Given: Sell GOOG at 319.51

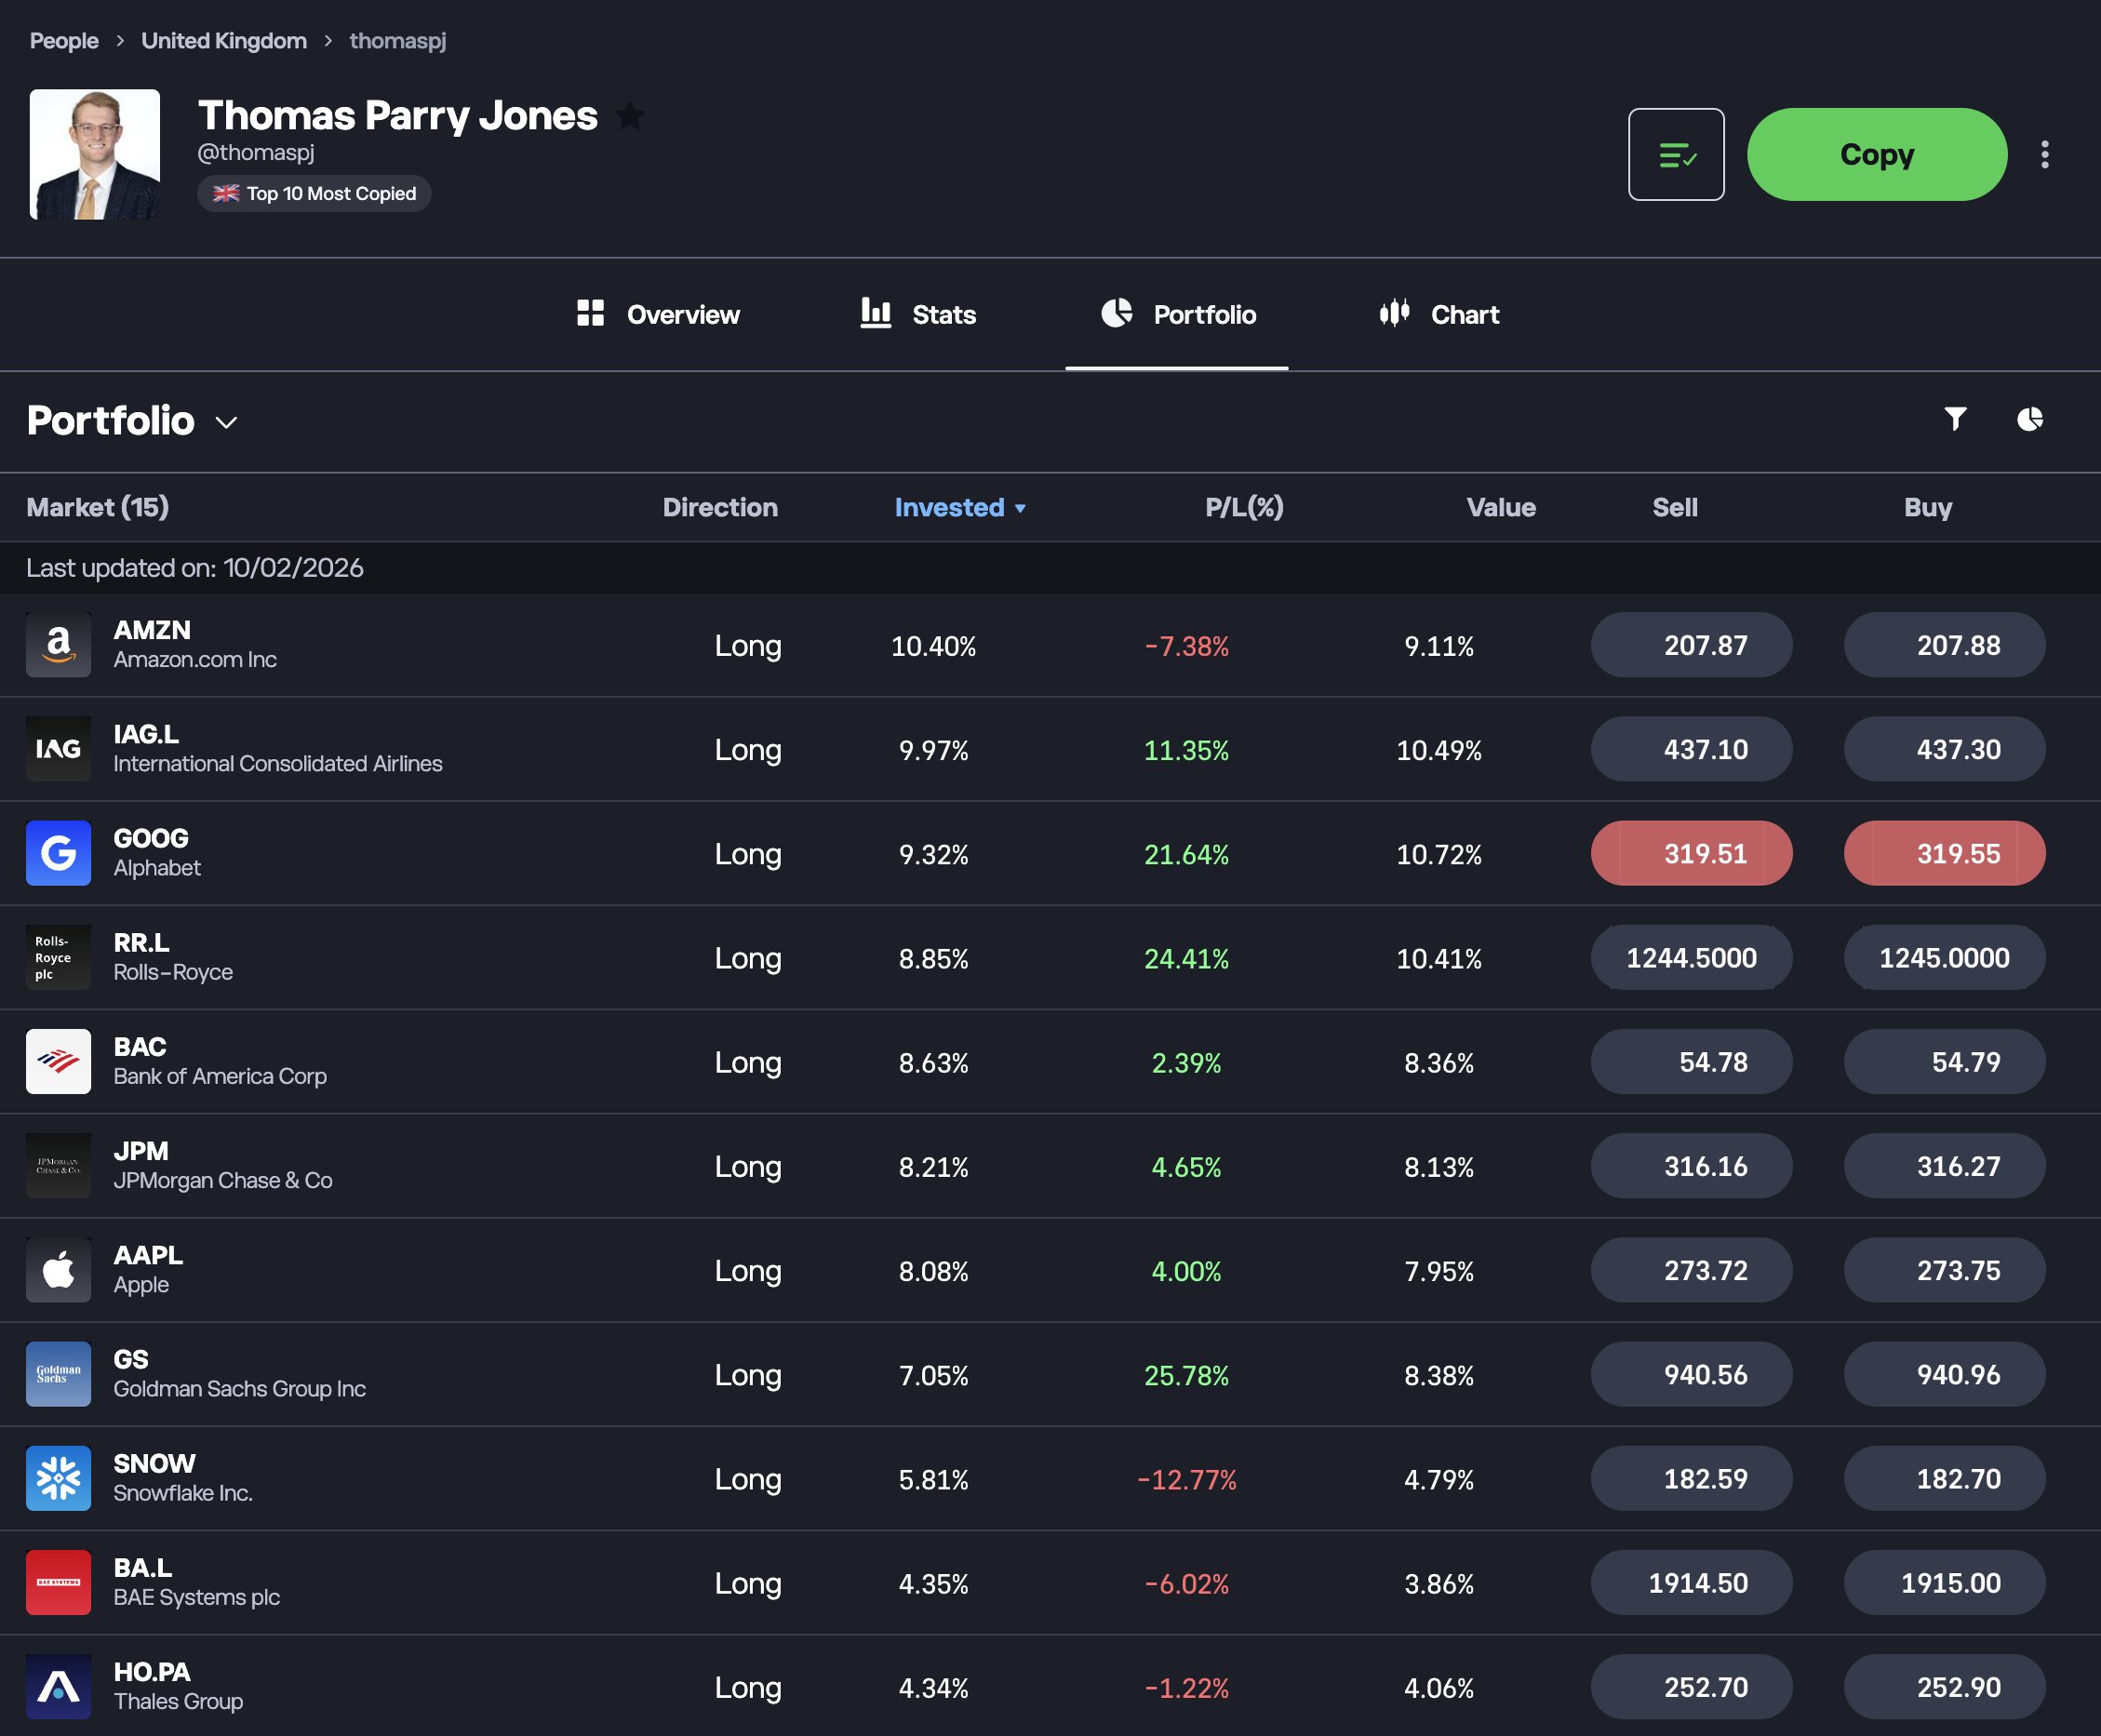Looking at the screenshot, I should click(x=1691, y=853).
